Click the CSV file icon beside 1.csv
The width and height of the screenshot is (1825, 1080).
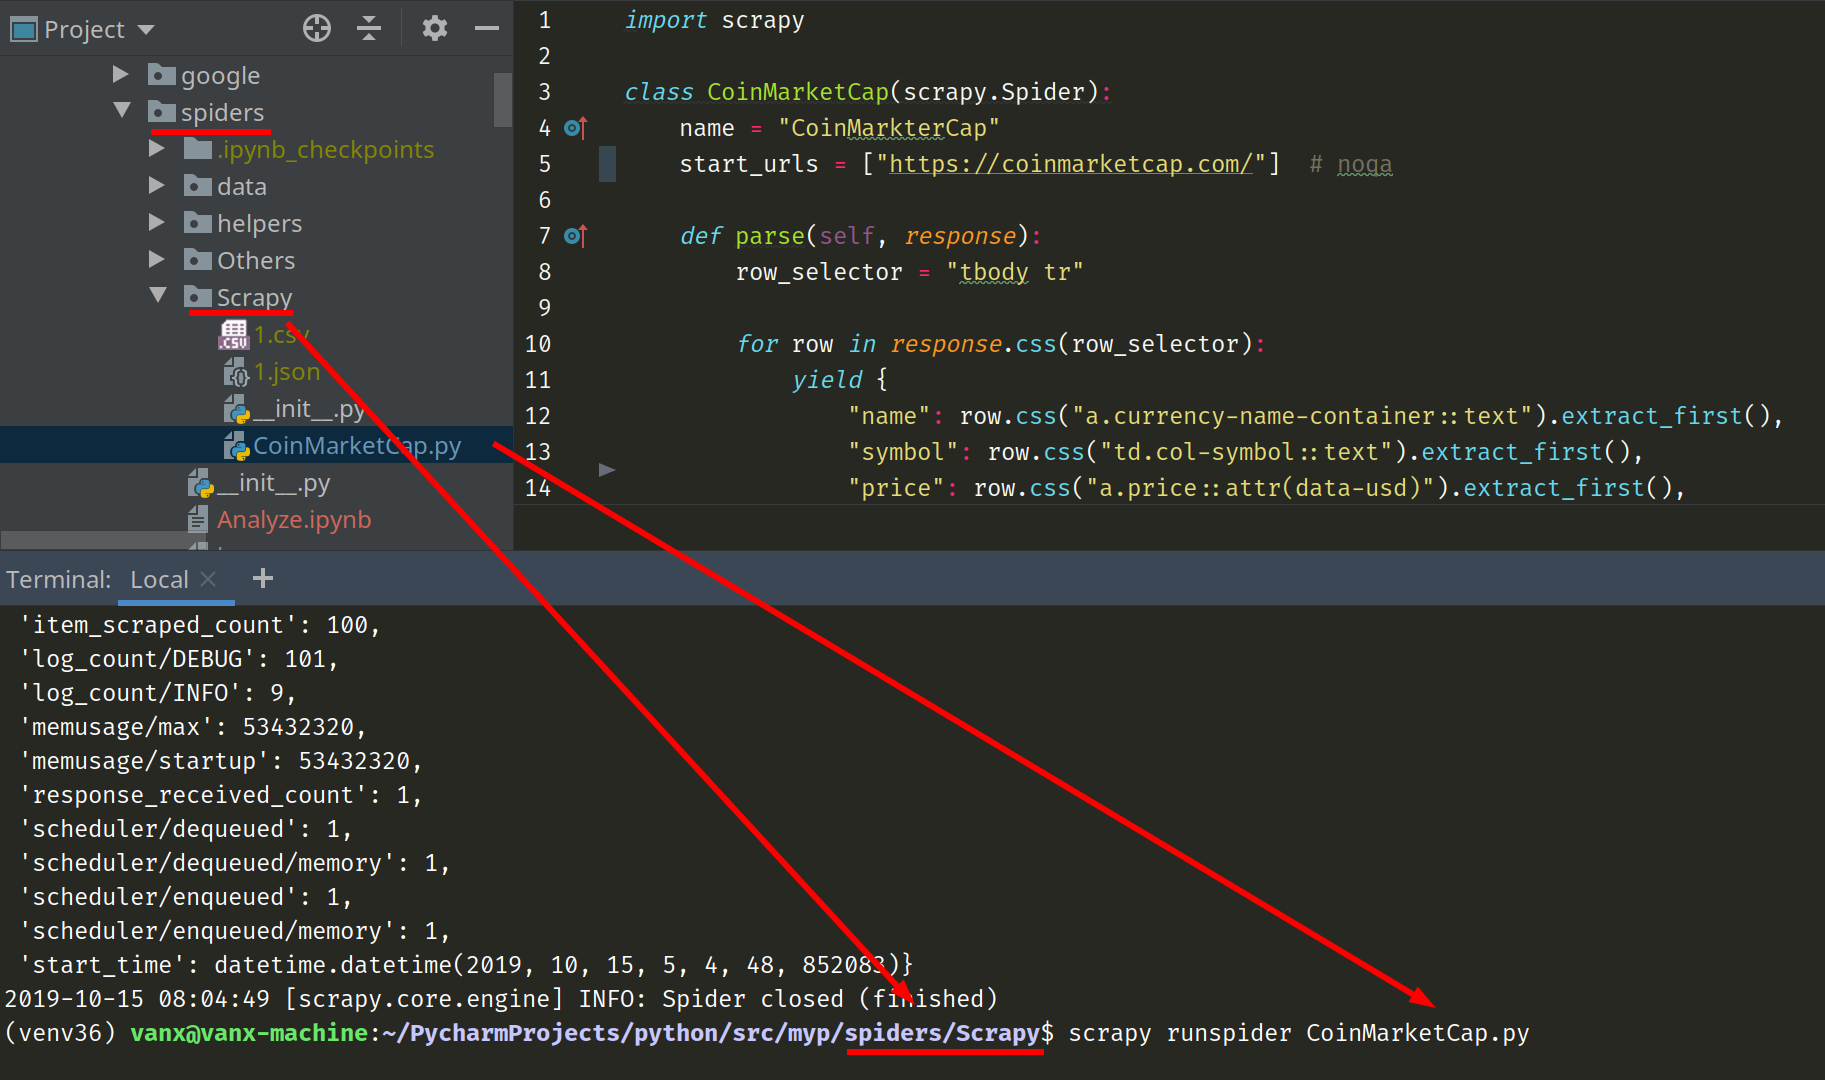tap(233, 334)
